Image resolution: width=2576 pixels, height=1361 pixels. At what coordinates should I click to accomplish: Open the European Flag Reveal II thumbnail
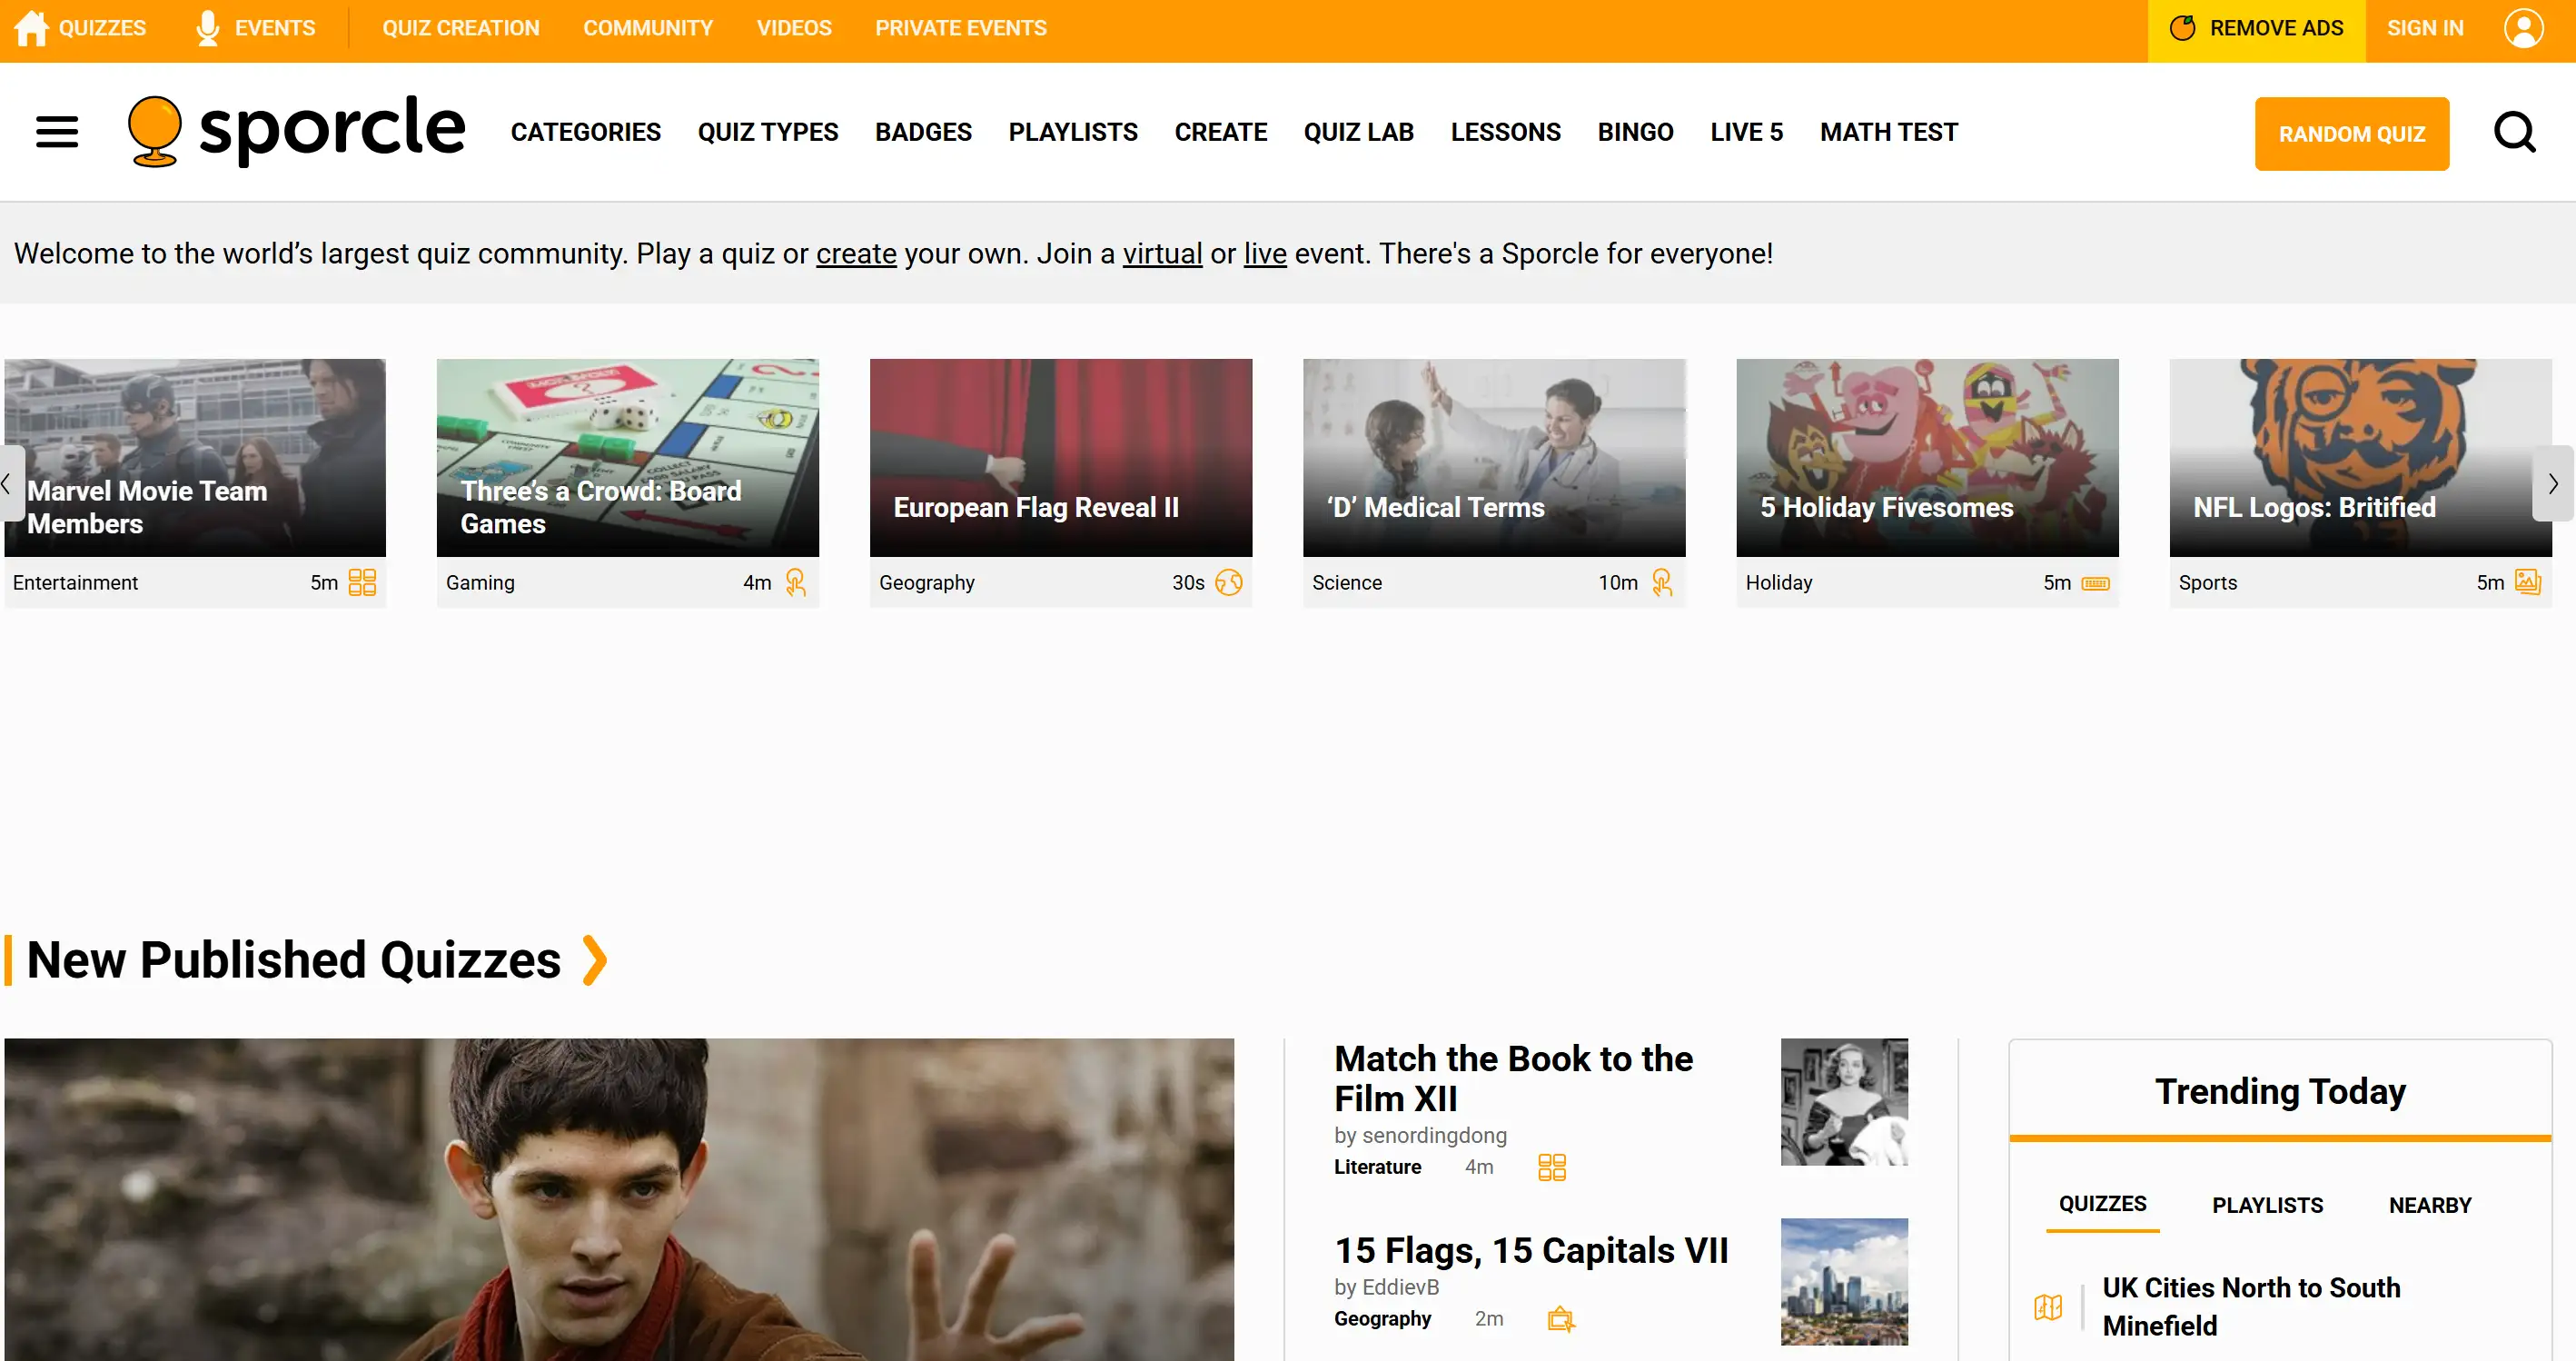coord(1060,457)
